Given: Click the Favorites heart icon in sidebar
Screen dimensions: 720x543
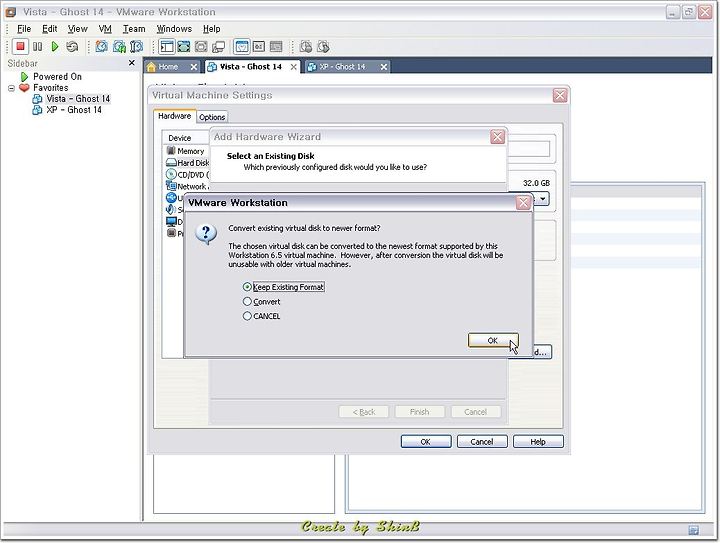Looking at the screenshot, I should [x=24, y=88].
